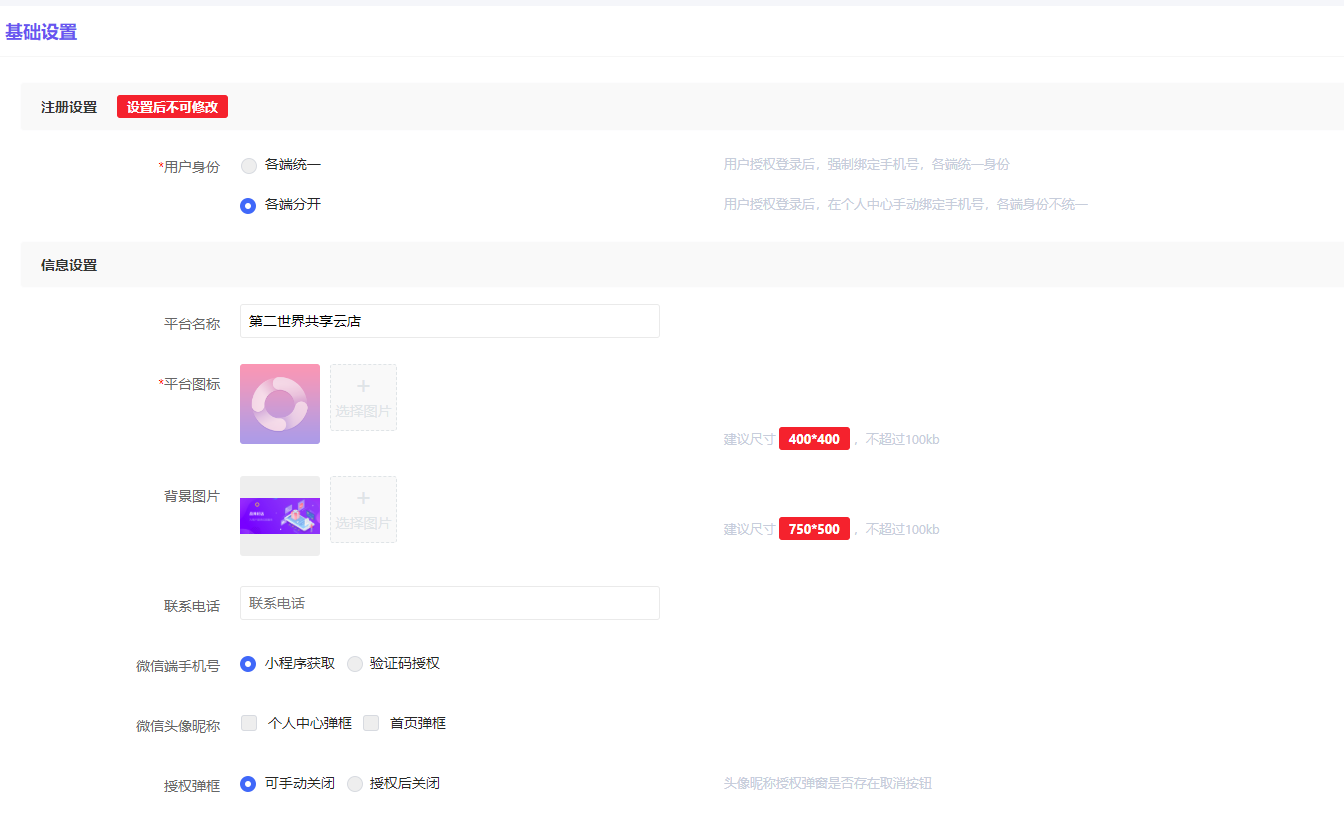Image resolution: width=1344 pixels, height=822 pixels.
Task: Click the red 750*500 size badge
Action: click(814, 529)
